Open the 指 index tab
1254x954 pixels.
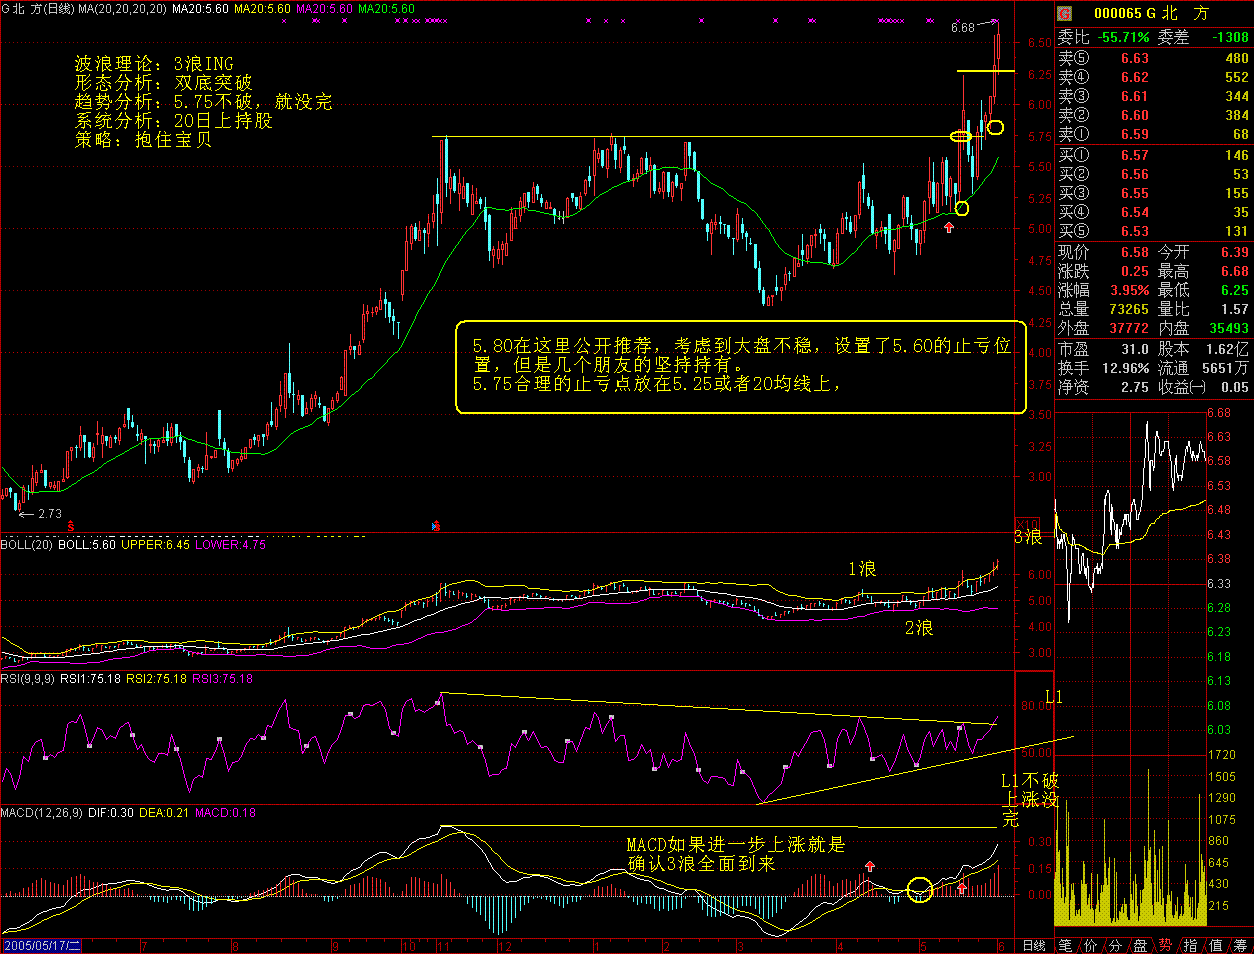[x=1190, y=945]
